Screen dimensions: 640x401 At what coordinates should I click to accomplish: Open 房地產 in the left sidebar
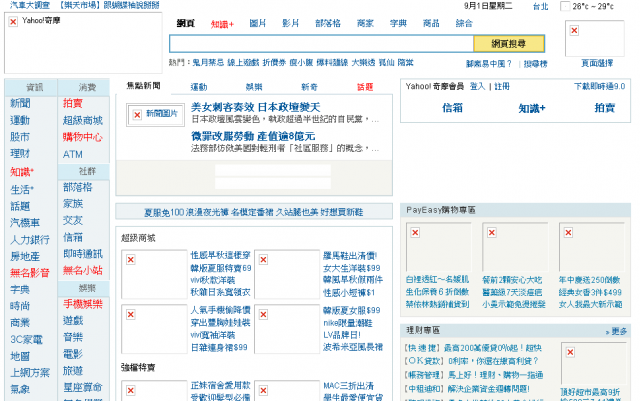coord(25,256)
